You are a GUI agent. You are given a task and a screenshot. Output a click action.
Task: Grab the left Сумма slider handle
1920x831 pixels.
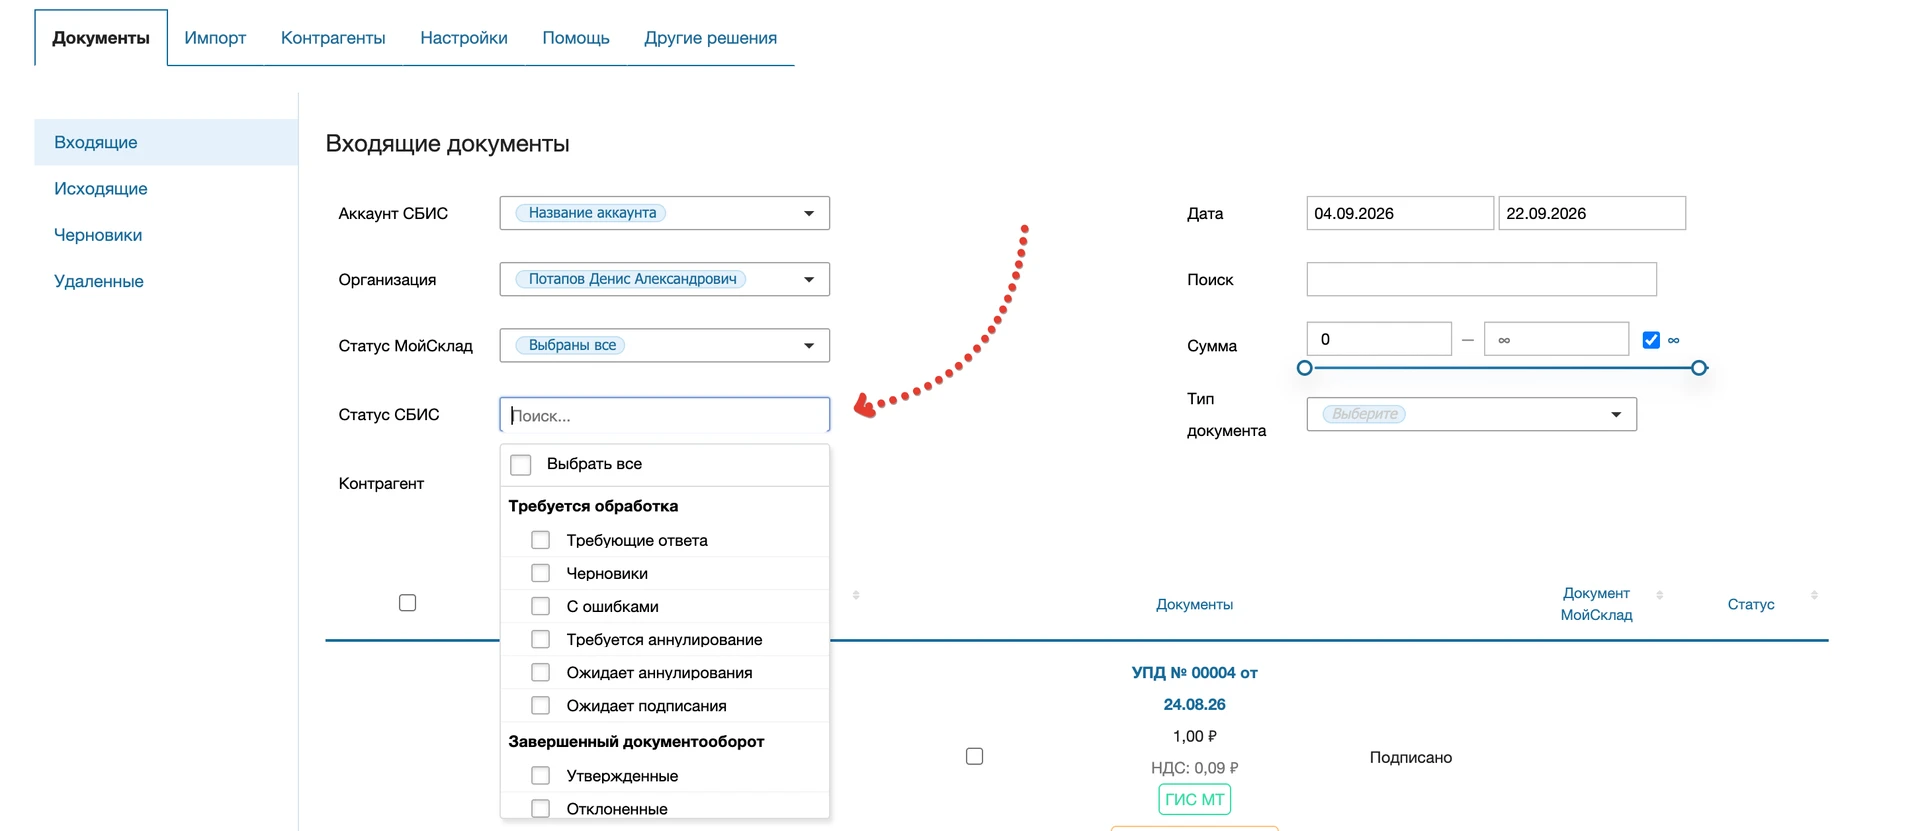pos(1304,368)
